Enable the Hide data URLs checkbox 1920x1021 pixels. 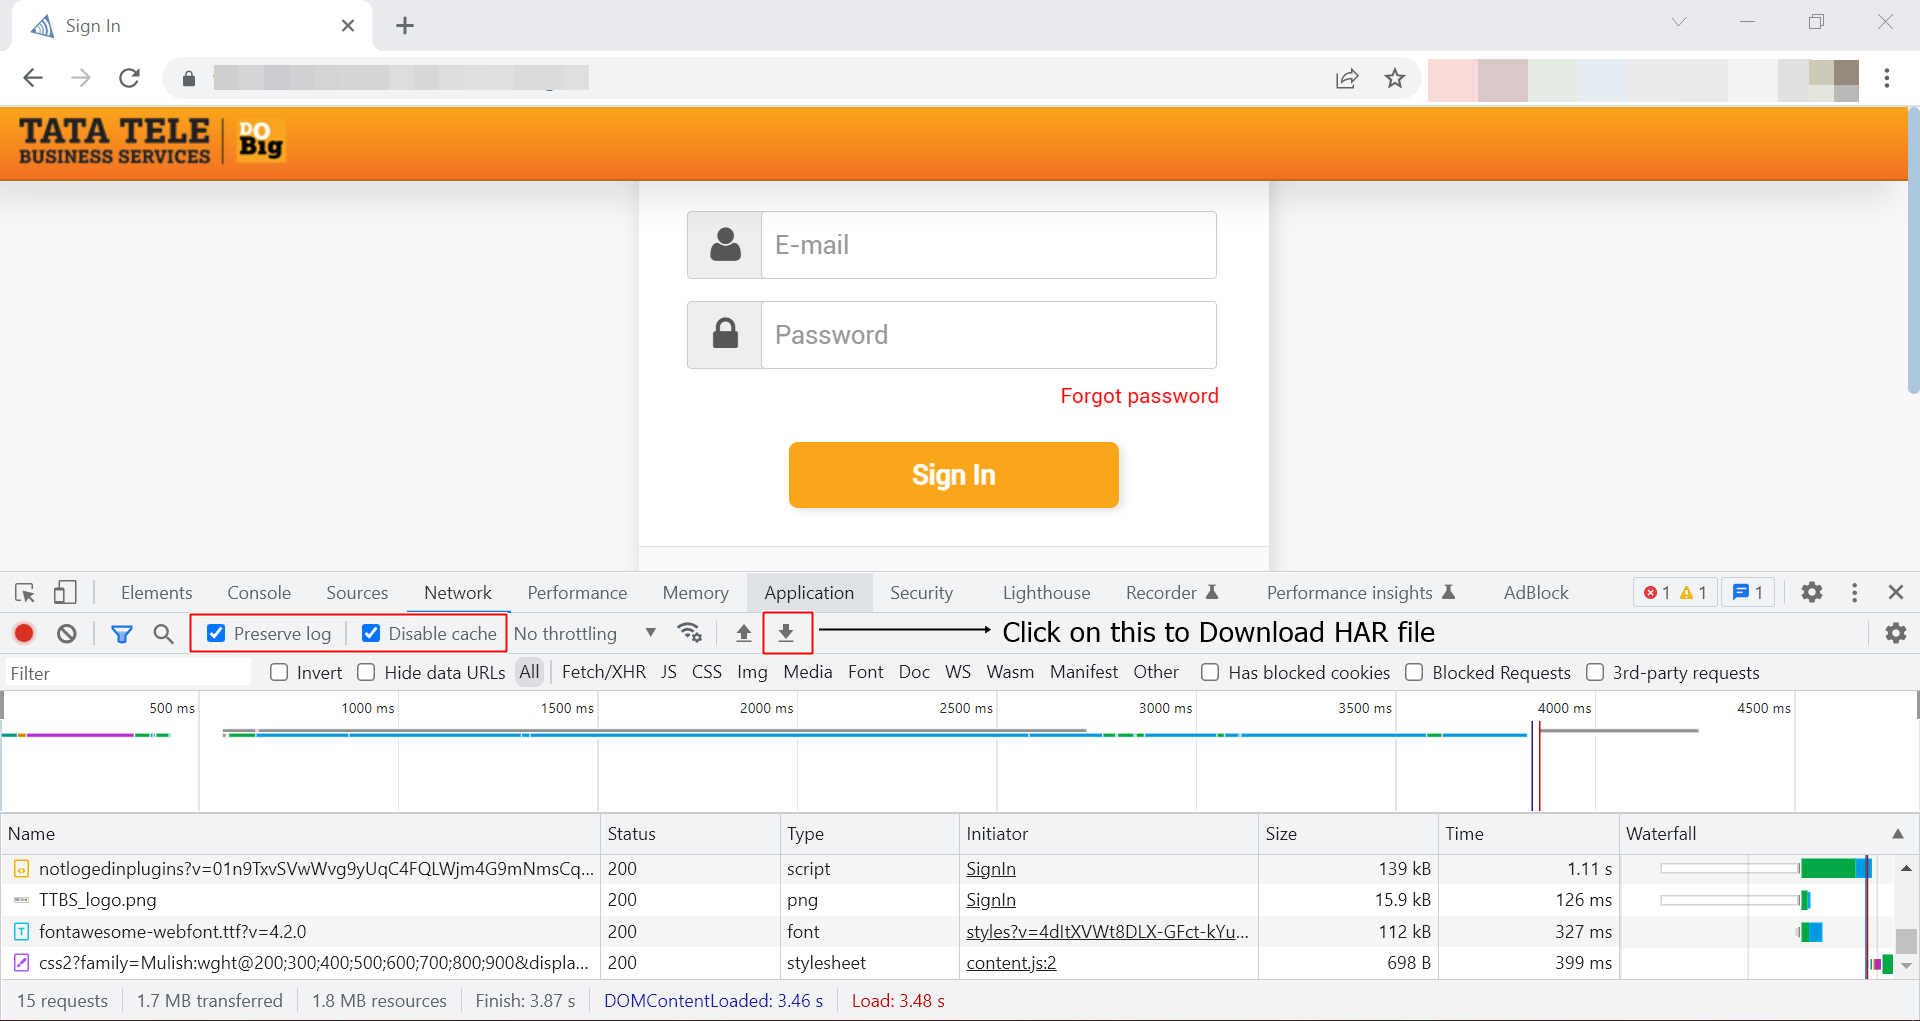pos(366,673)
